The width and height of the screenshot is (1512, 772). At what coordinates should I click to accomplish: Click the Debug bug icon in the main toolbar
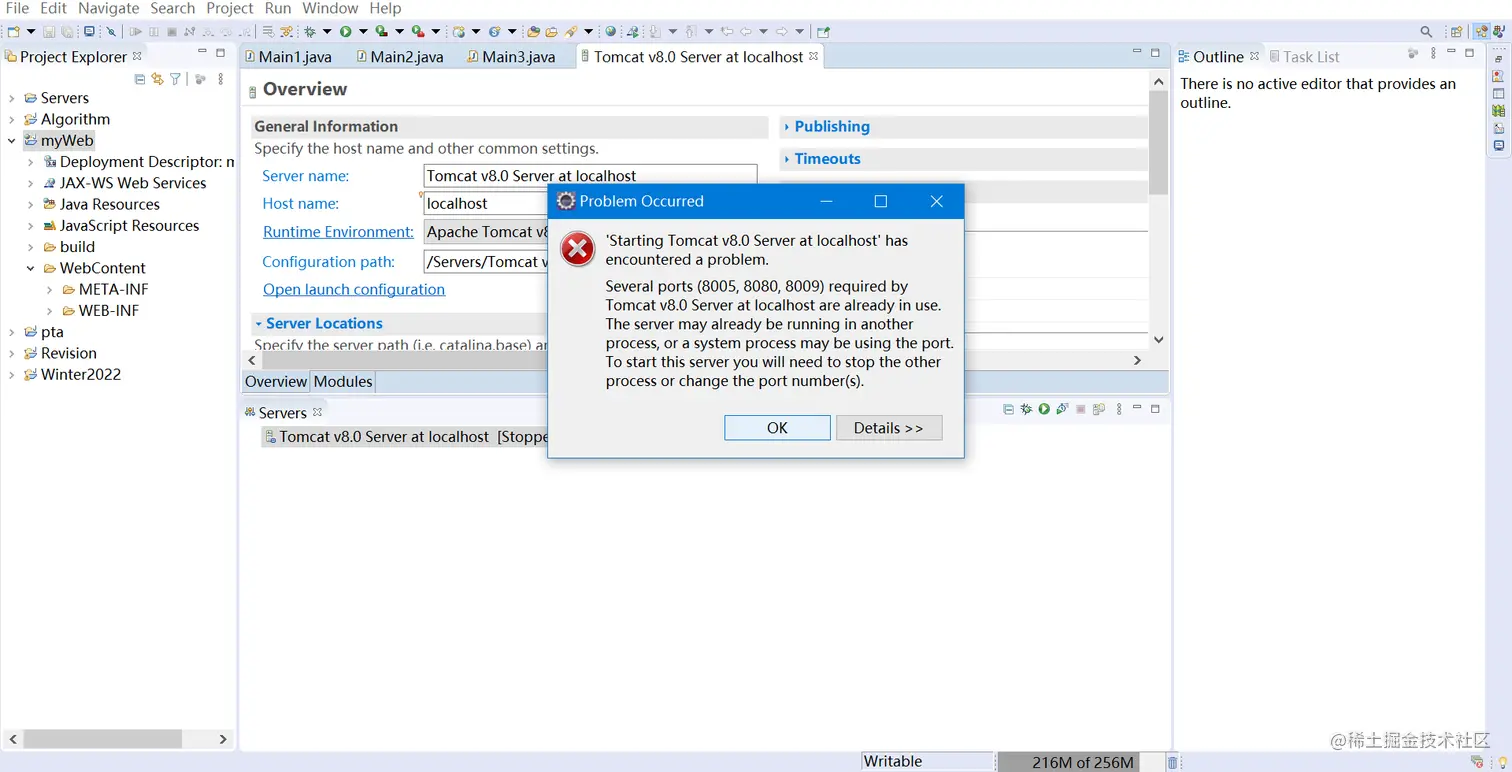(x=310, y=32)
